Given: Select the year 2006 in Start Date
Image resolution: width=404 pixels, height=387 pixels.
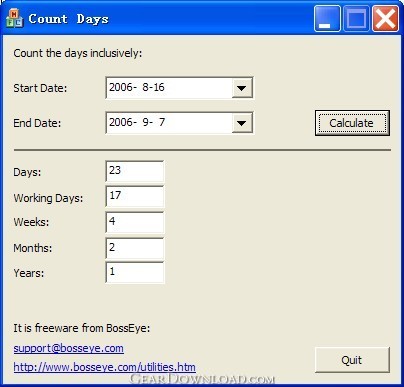Looking at the screenshot, I should [121, 87].
